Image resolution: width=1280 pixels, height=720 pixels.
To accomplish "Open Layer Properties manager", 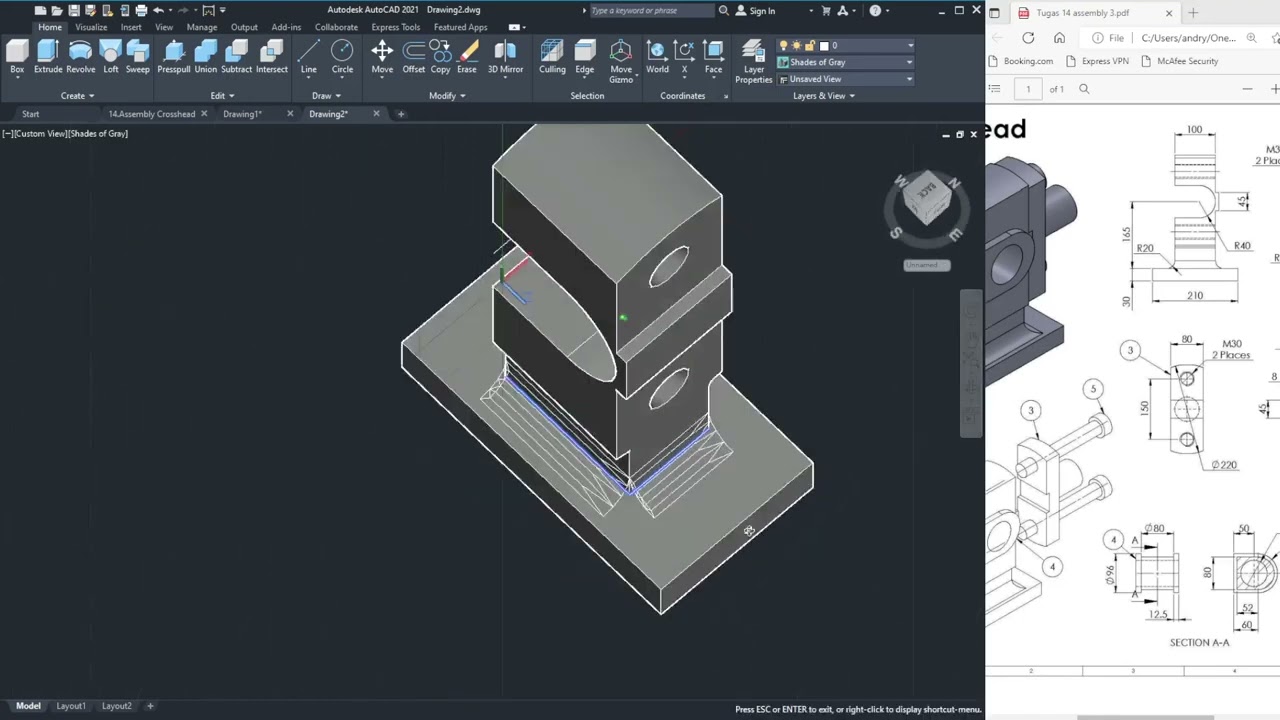I will [x=754, y=61].
